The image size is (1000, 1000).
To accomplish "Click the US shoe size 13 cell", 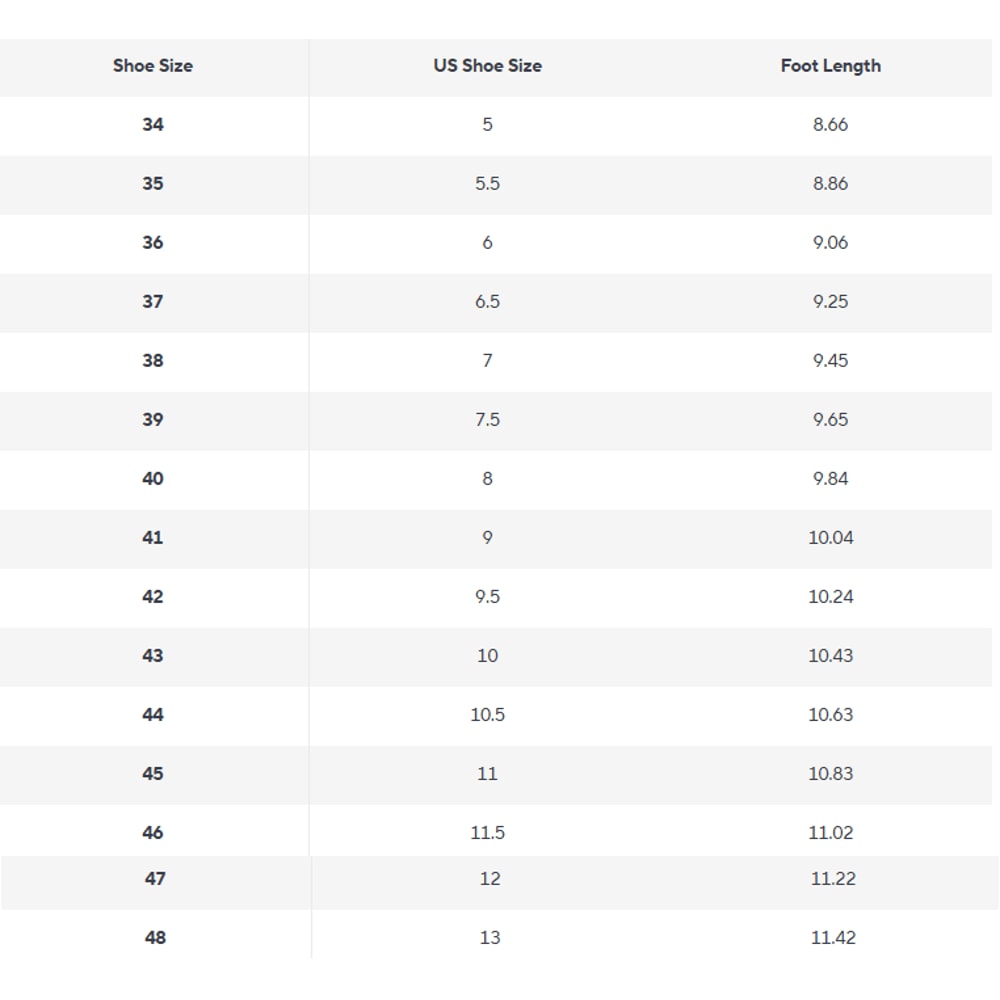I will coord(490,937).
